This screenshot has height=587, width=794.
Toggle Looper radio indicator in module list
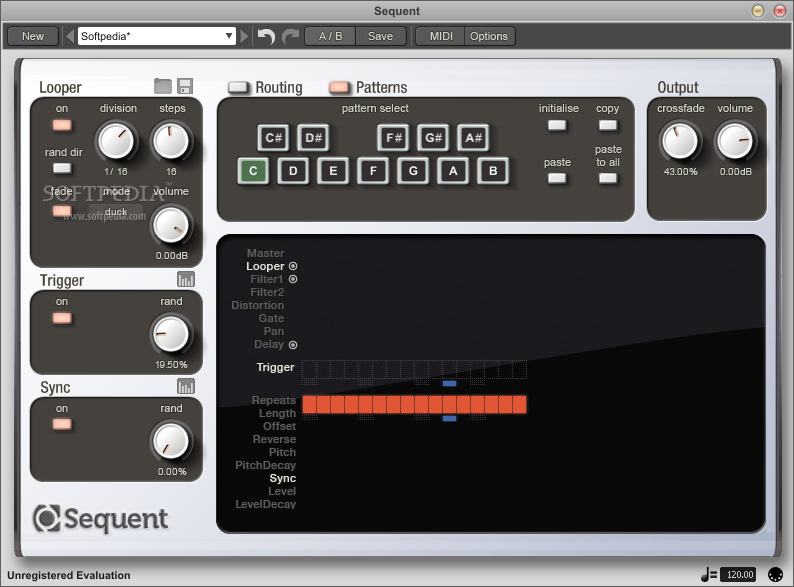293,266
